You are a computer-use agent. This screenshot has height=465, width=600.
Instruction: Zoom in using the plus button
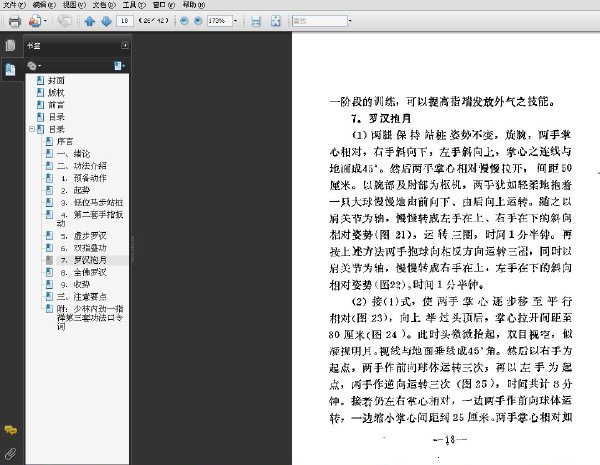198,21
